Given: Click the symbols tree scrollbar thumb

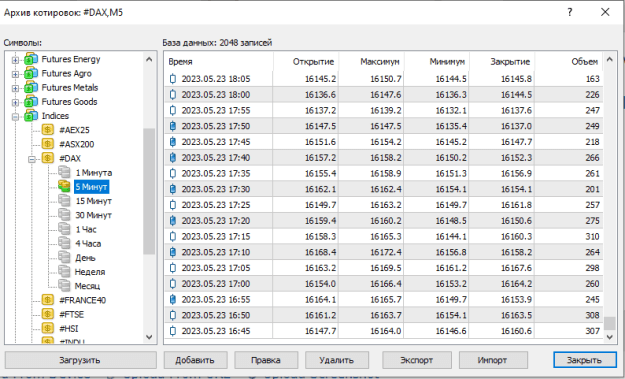Looking at the screenshot, I should (149, 191).
